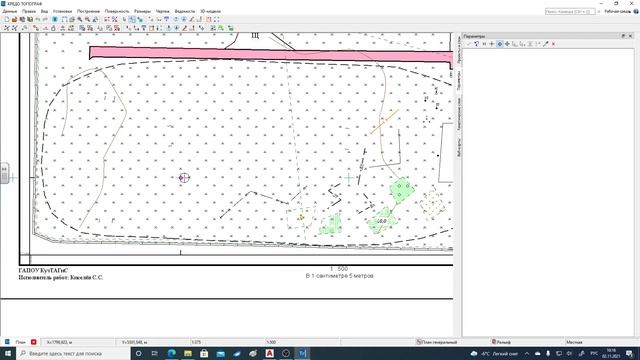Click the Исполнитель работ caption text
This screenshot has width=640, height=360.
61,278
